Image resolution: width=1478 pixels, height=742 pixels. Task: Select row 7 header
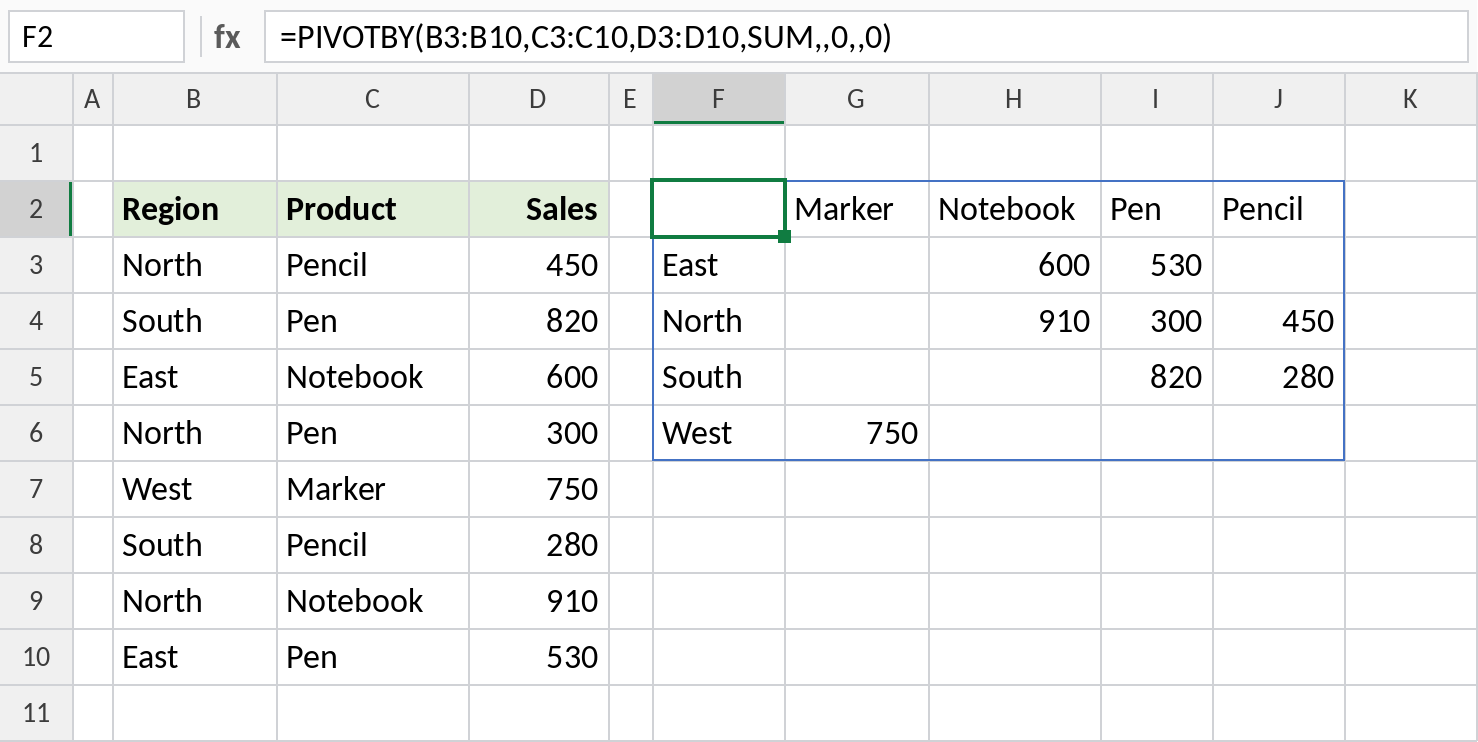[36, 489]
